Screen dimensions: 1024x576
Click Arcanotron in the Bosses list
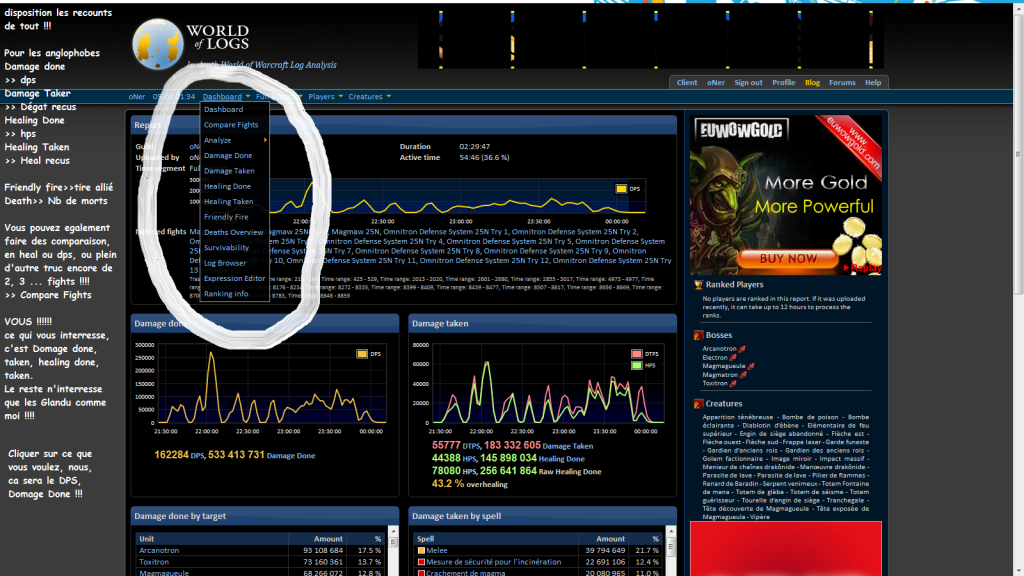click(719, 349)
